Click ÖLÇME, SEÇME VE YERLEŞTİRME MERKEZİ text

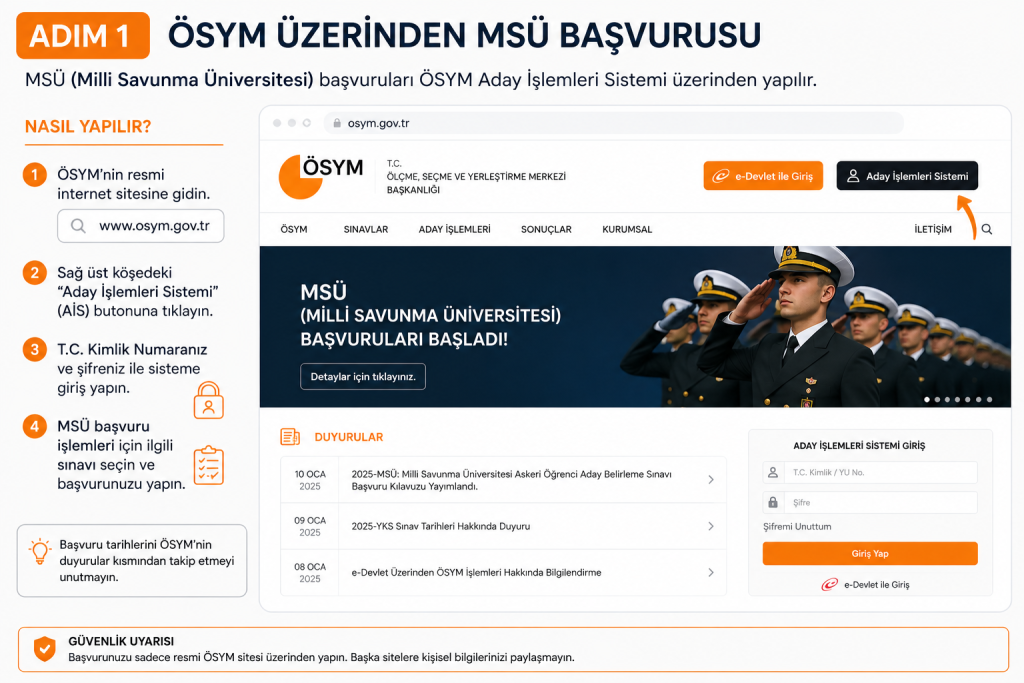[x=476, y=176]
